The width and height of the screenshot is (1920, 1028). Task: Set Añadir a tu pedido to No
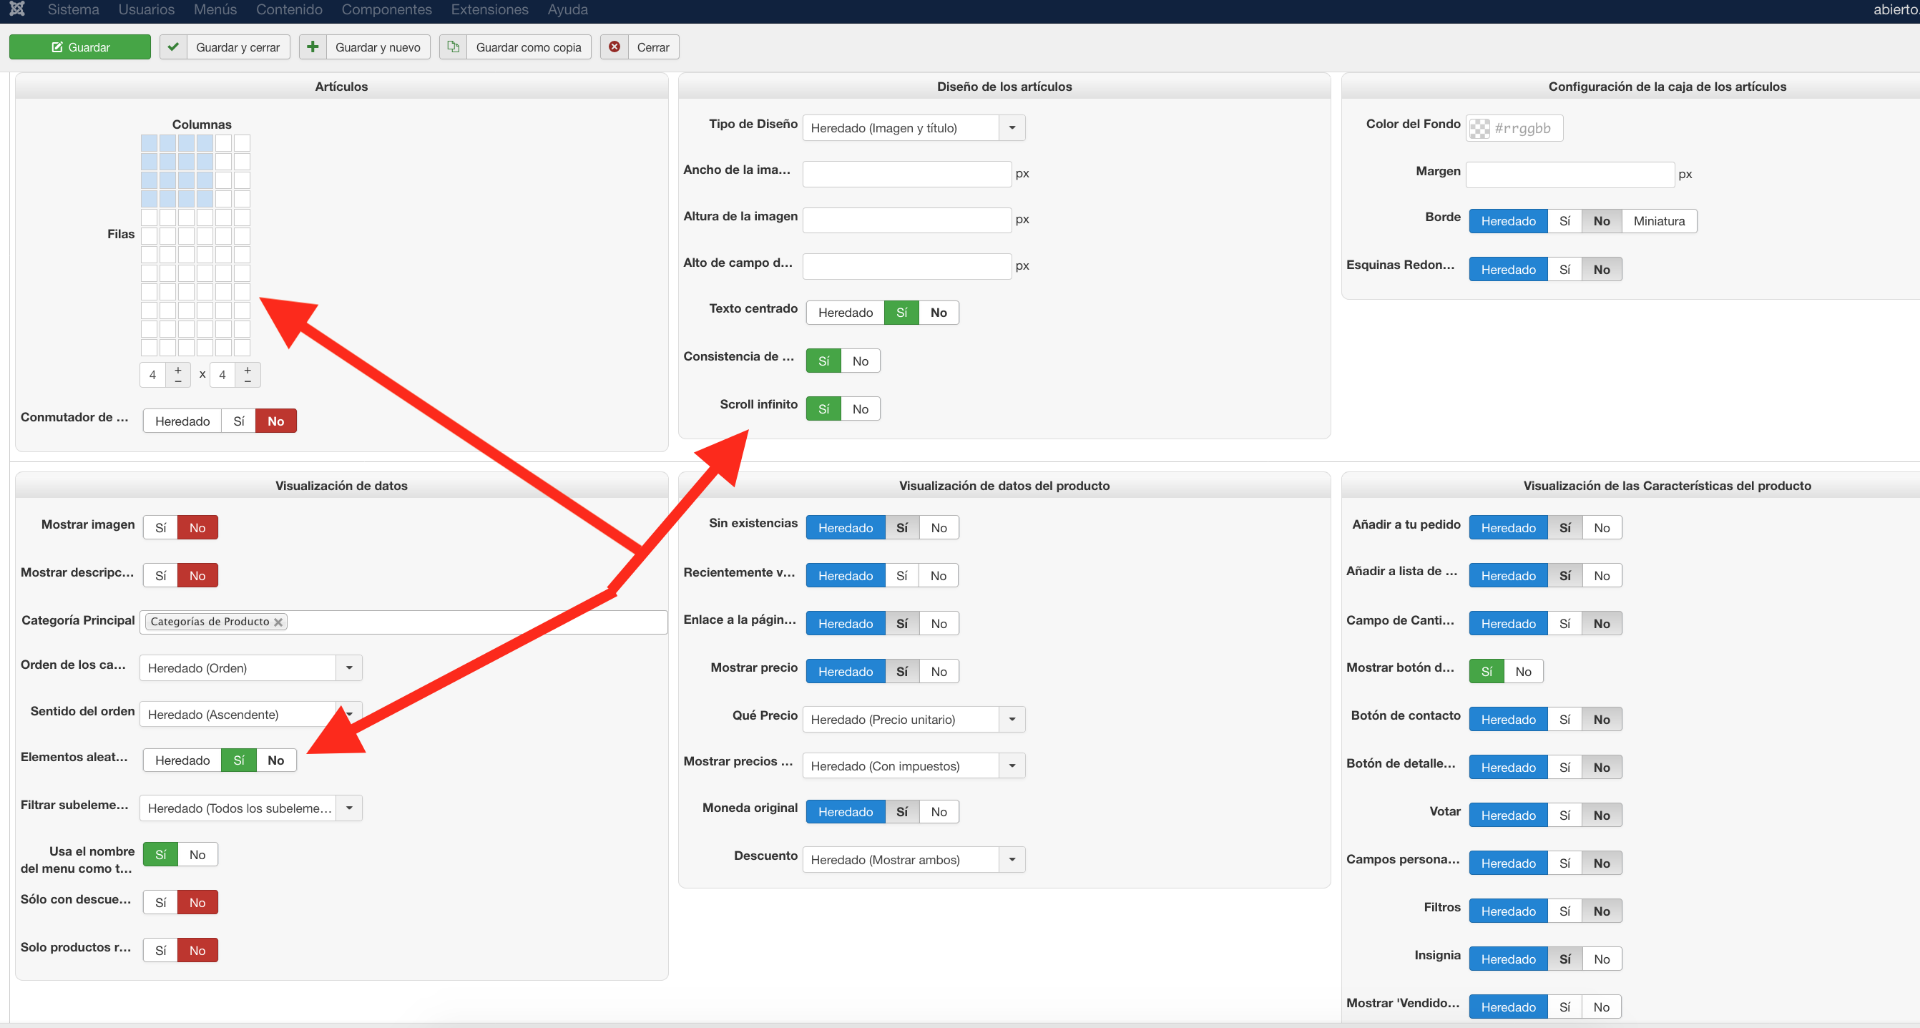pos(1602,528)
